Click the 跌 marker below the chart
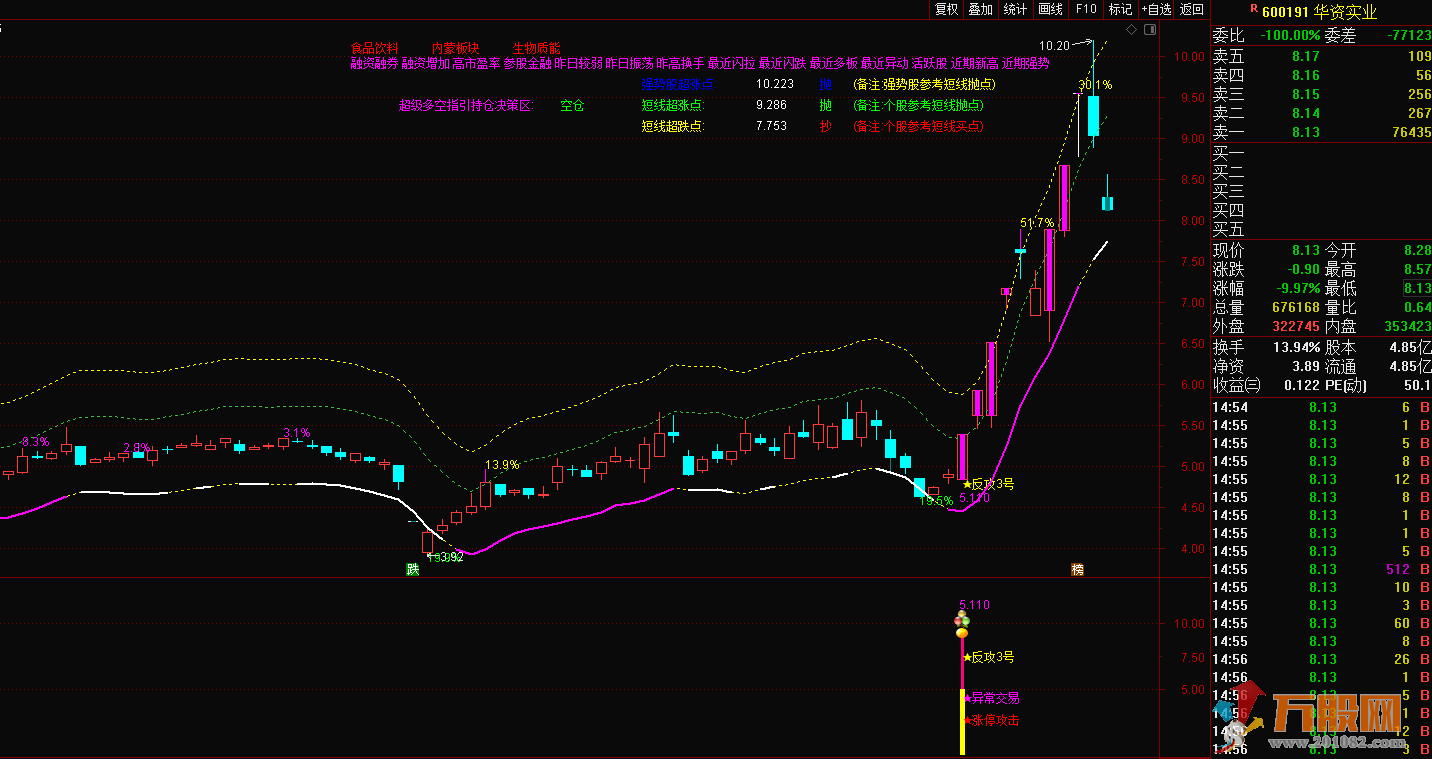The image size is (1432, 759). 412,570
